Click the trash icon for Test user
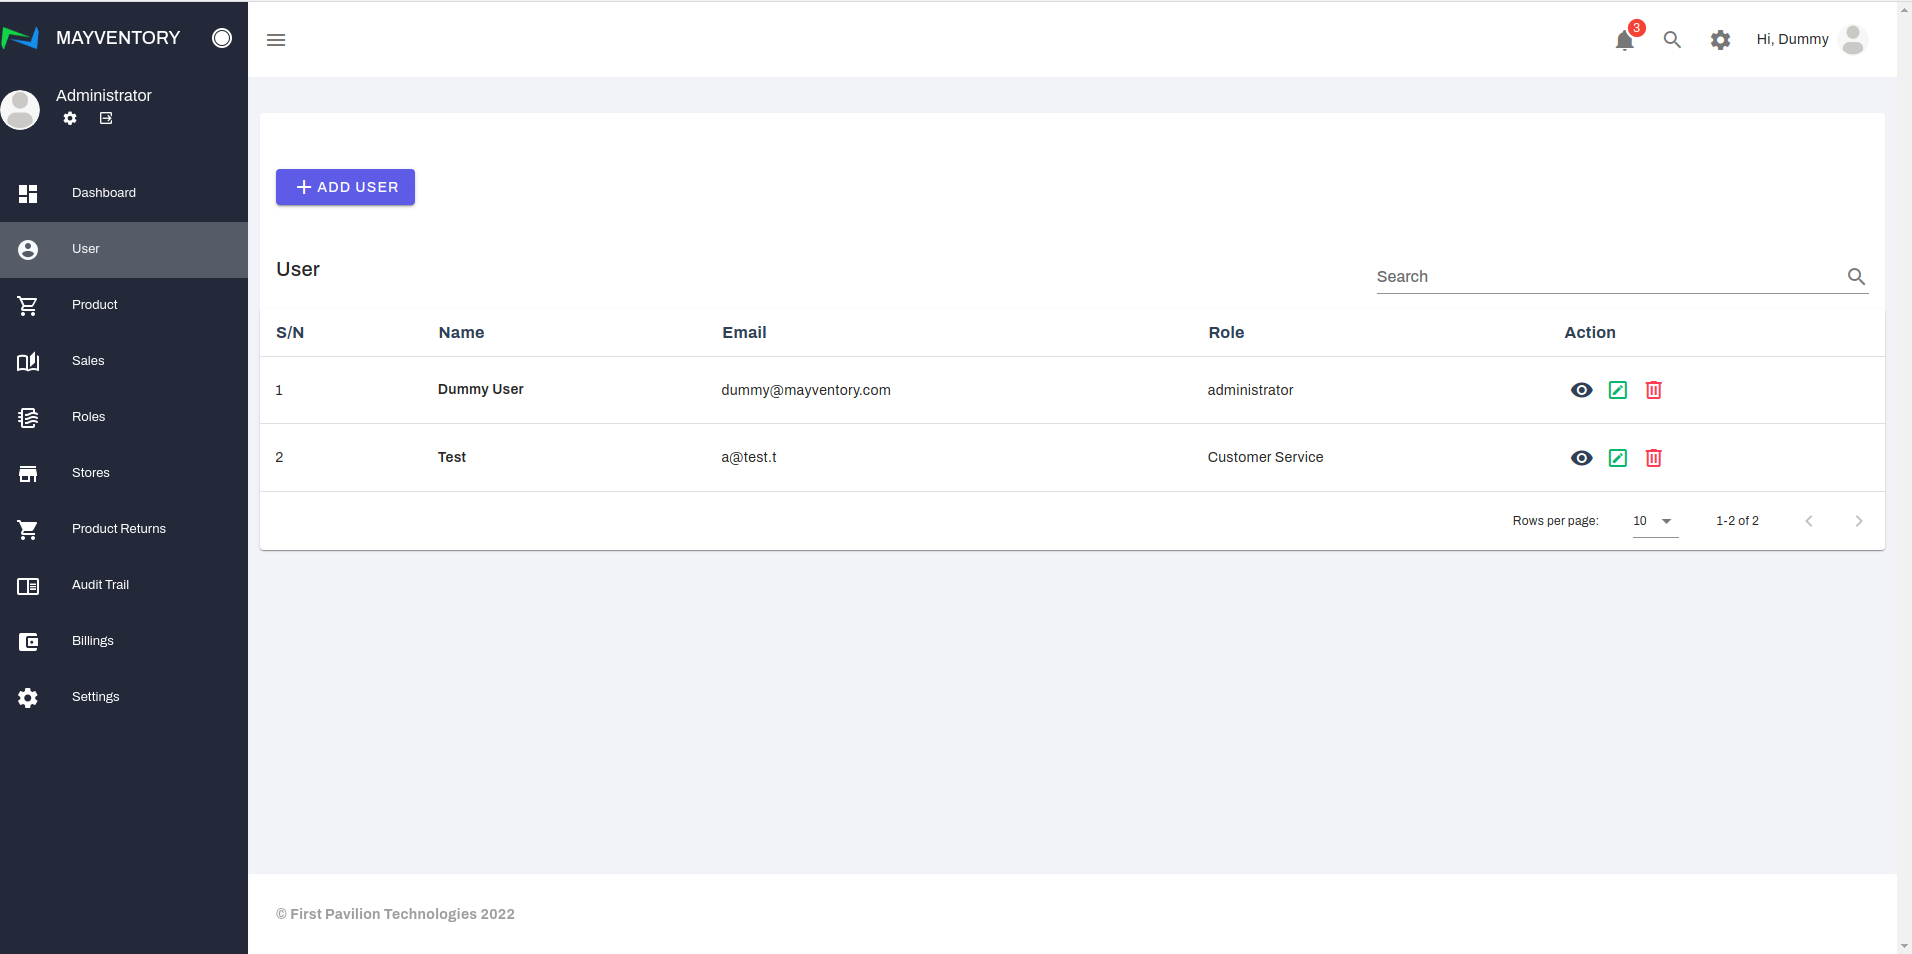This screenshot has width=1912, height=954. pos(1654,458)
